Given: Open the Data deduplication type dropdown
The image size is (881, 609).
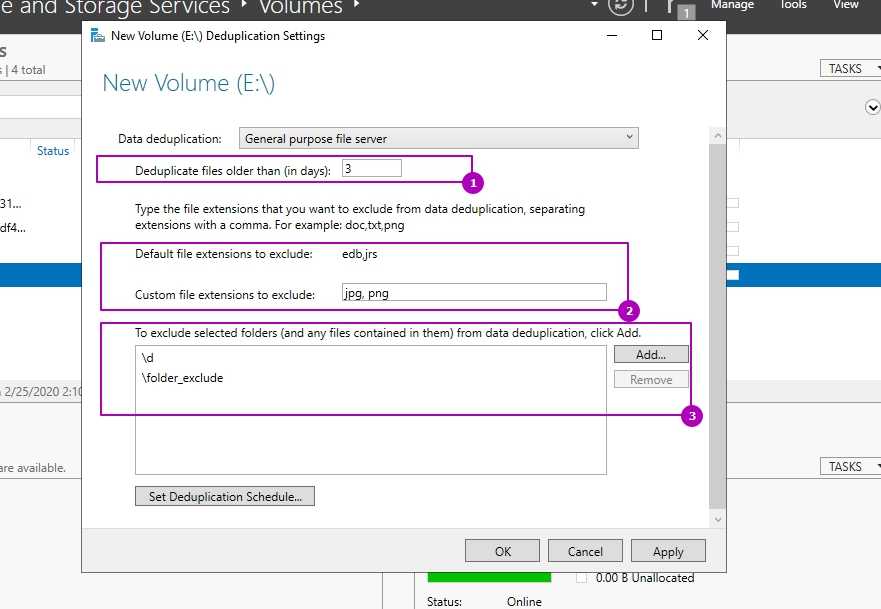Looking at the screenshot, I should (x=438, y=138).
